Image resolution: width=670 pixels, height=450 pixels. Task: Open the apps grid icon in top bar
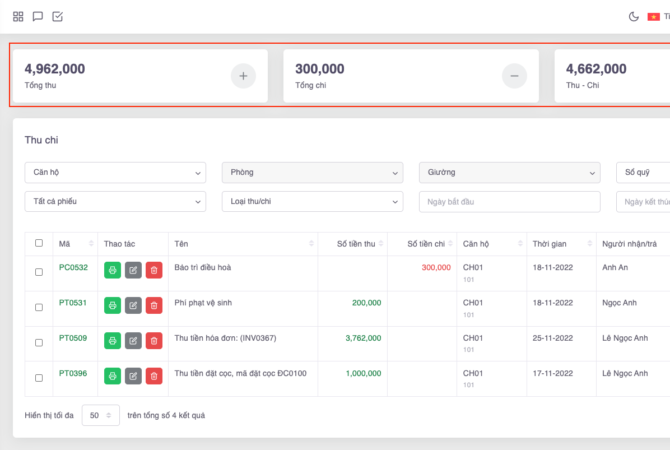point(18,16)
